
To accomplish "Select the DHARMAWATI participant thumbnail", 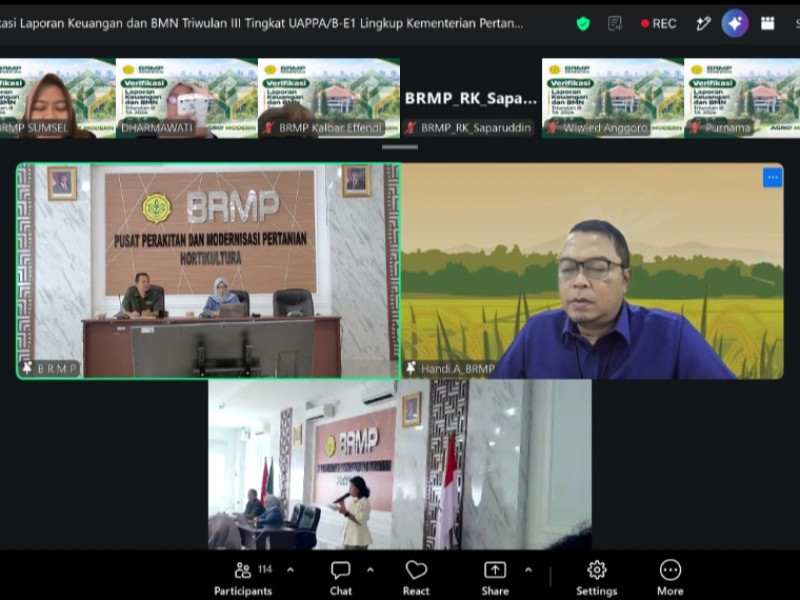I will click(x=187, y=98).
